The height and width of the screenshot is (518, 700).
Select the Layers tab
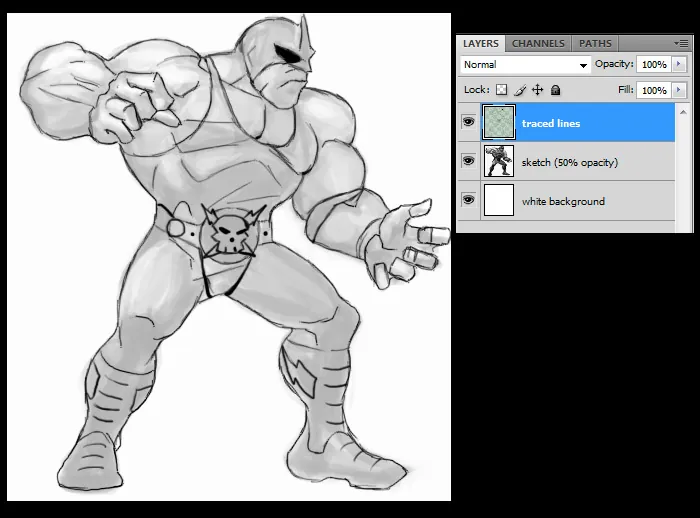click(x=480, y=43)
